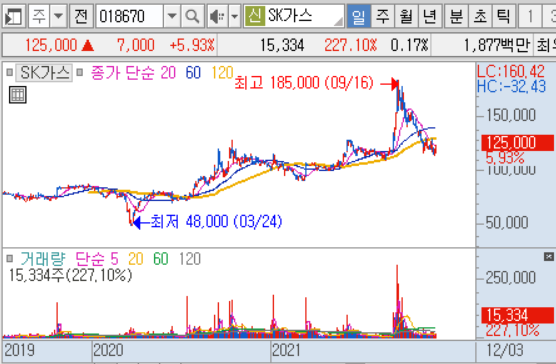The height and width of the screenshot is (364, 556).
Task: Click the 2019 timeline label
Action: tap(20, 350)
